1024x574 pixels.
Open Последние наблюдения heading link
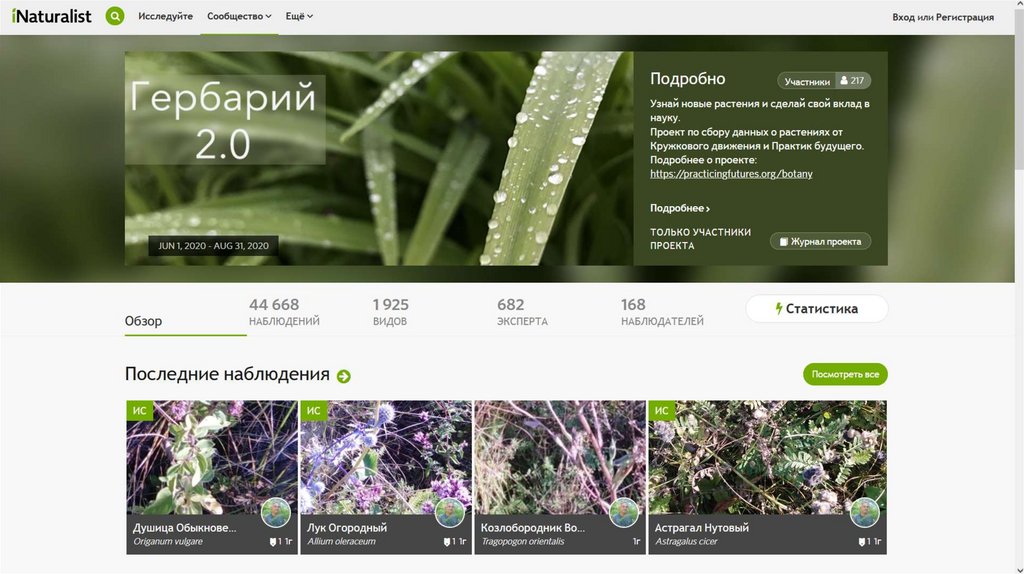click(227, 374)
